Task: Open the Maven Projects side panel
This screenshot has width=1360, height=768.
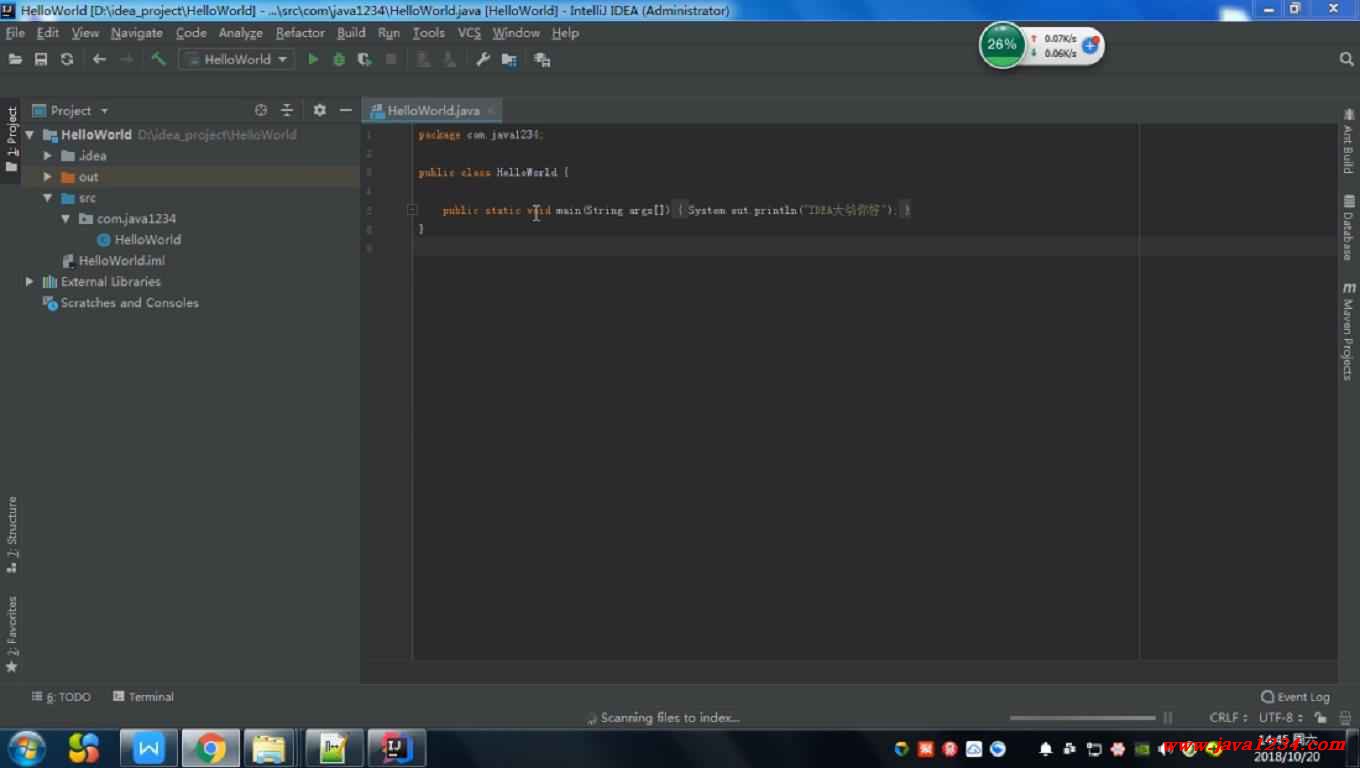Action: [1348, 331]
